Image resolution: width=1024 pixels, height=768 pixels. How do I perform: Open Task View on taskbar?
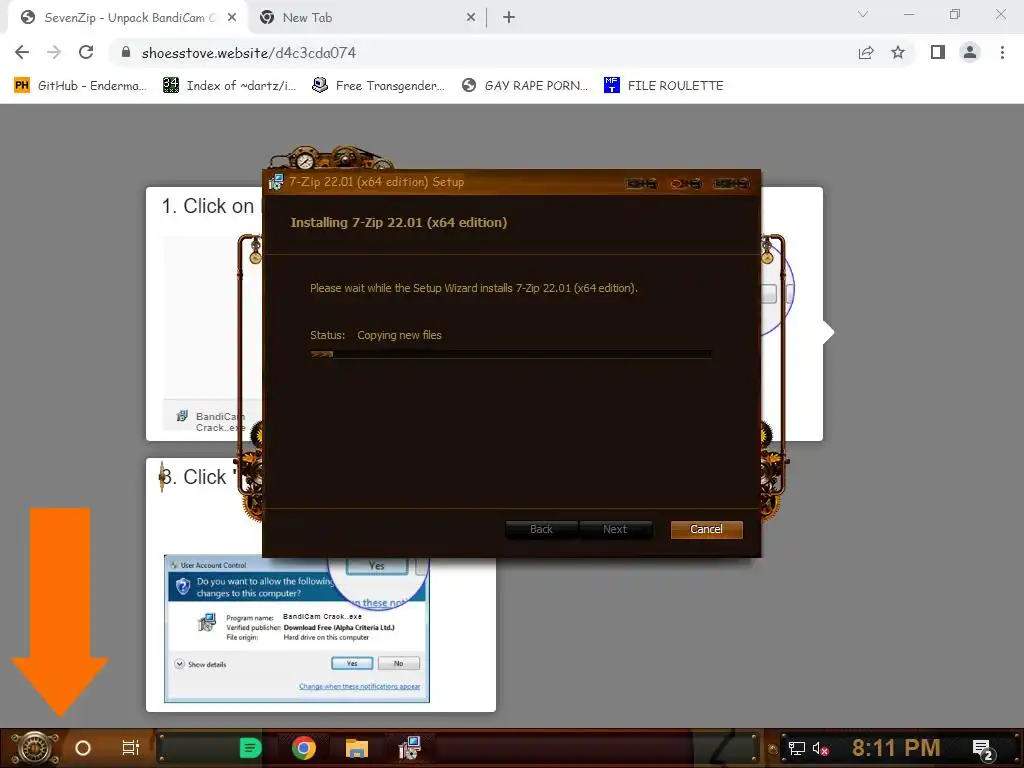131,748
